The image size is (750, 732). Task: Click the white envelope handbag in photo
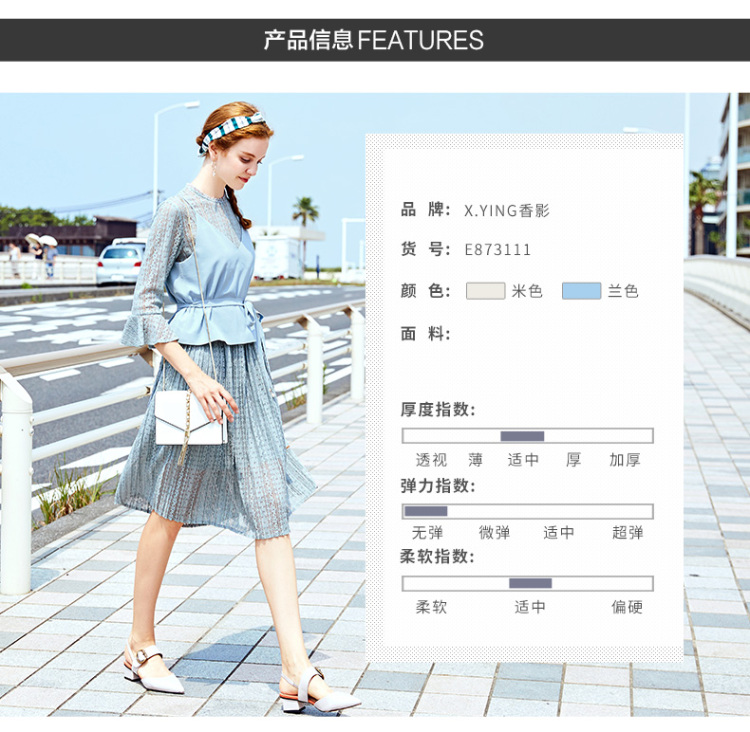[x=190, y=418]
